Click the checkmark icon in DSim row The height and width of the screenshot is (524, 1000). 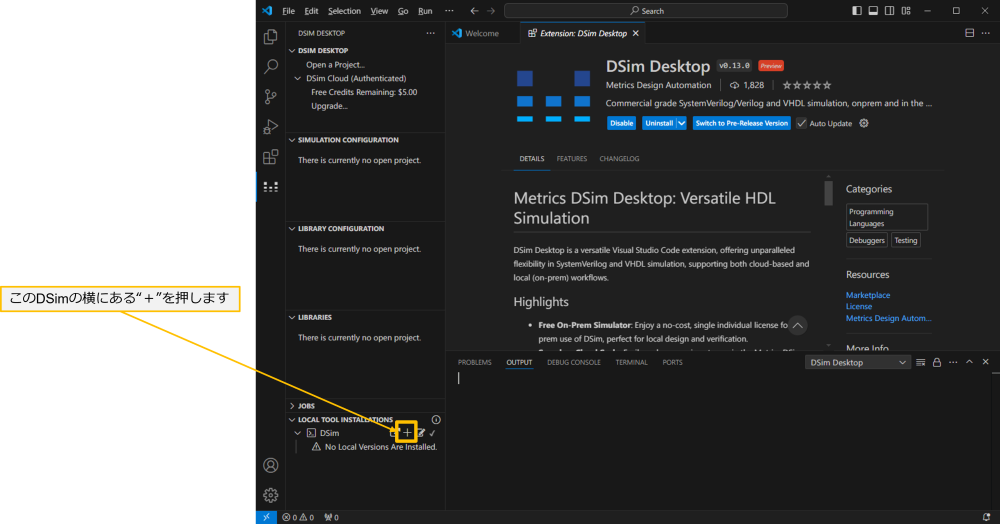tap(432, 433)
